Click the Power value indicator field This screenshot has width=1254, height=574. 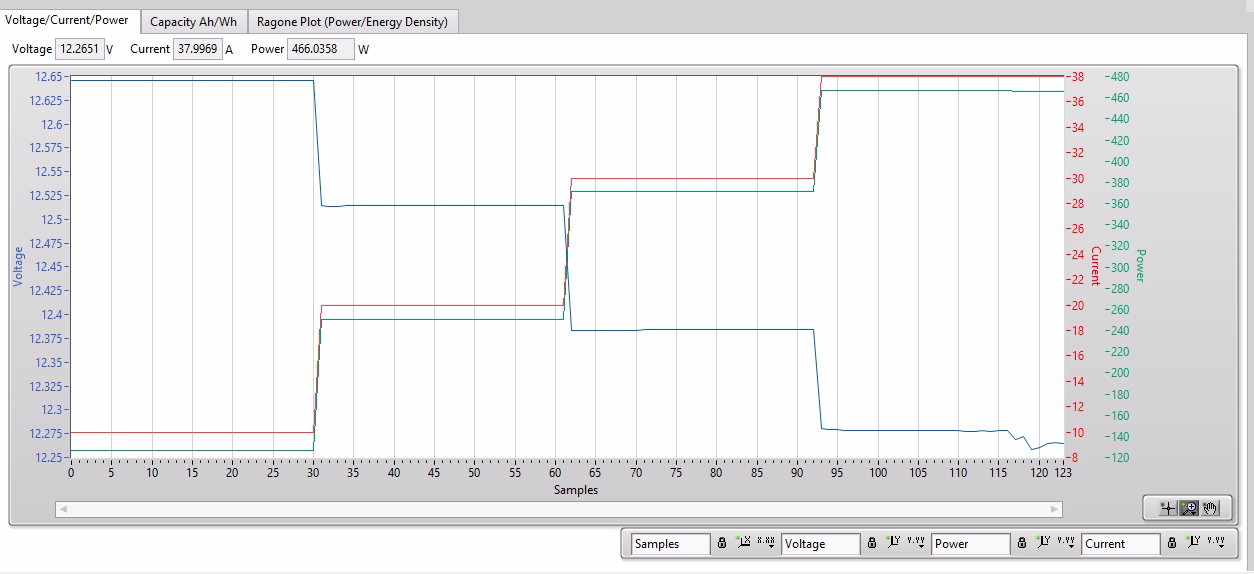point(320,49)
